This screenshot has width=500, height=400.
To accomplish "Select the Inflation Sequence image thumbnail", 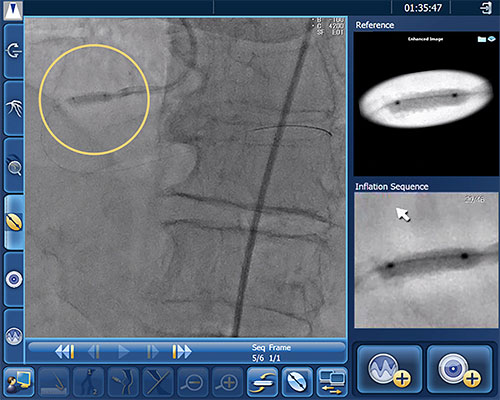I will [x=426, y=260].
